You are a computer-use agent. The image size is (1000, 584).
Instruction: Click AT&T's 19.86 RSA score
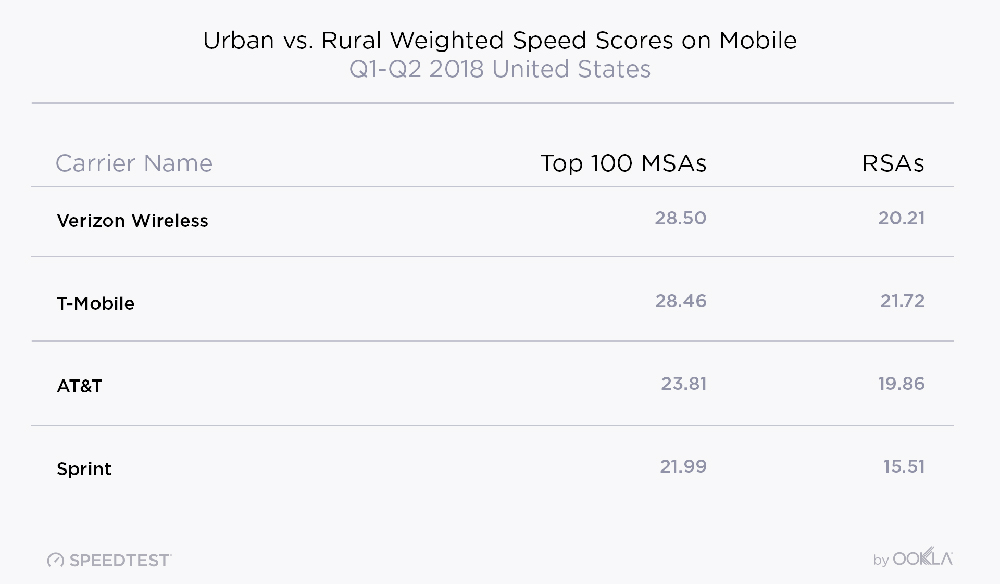(x=897, y=383)
